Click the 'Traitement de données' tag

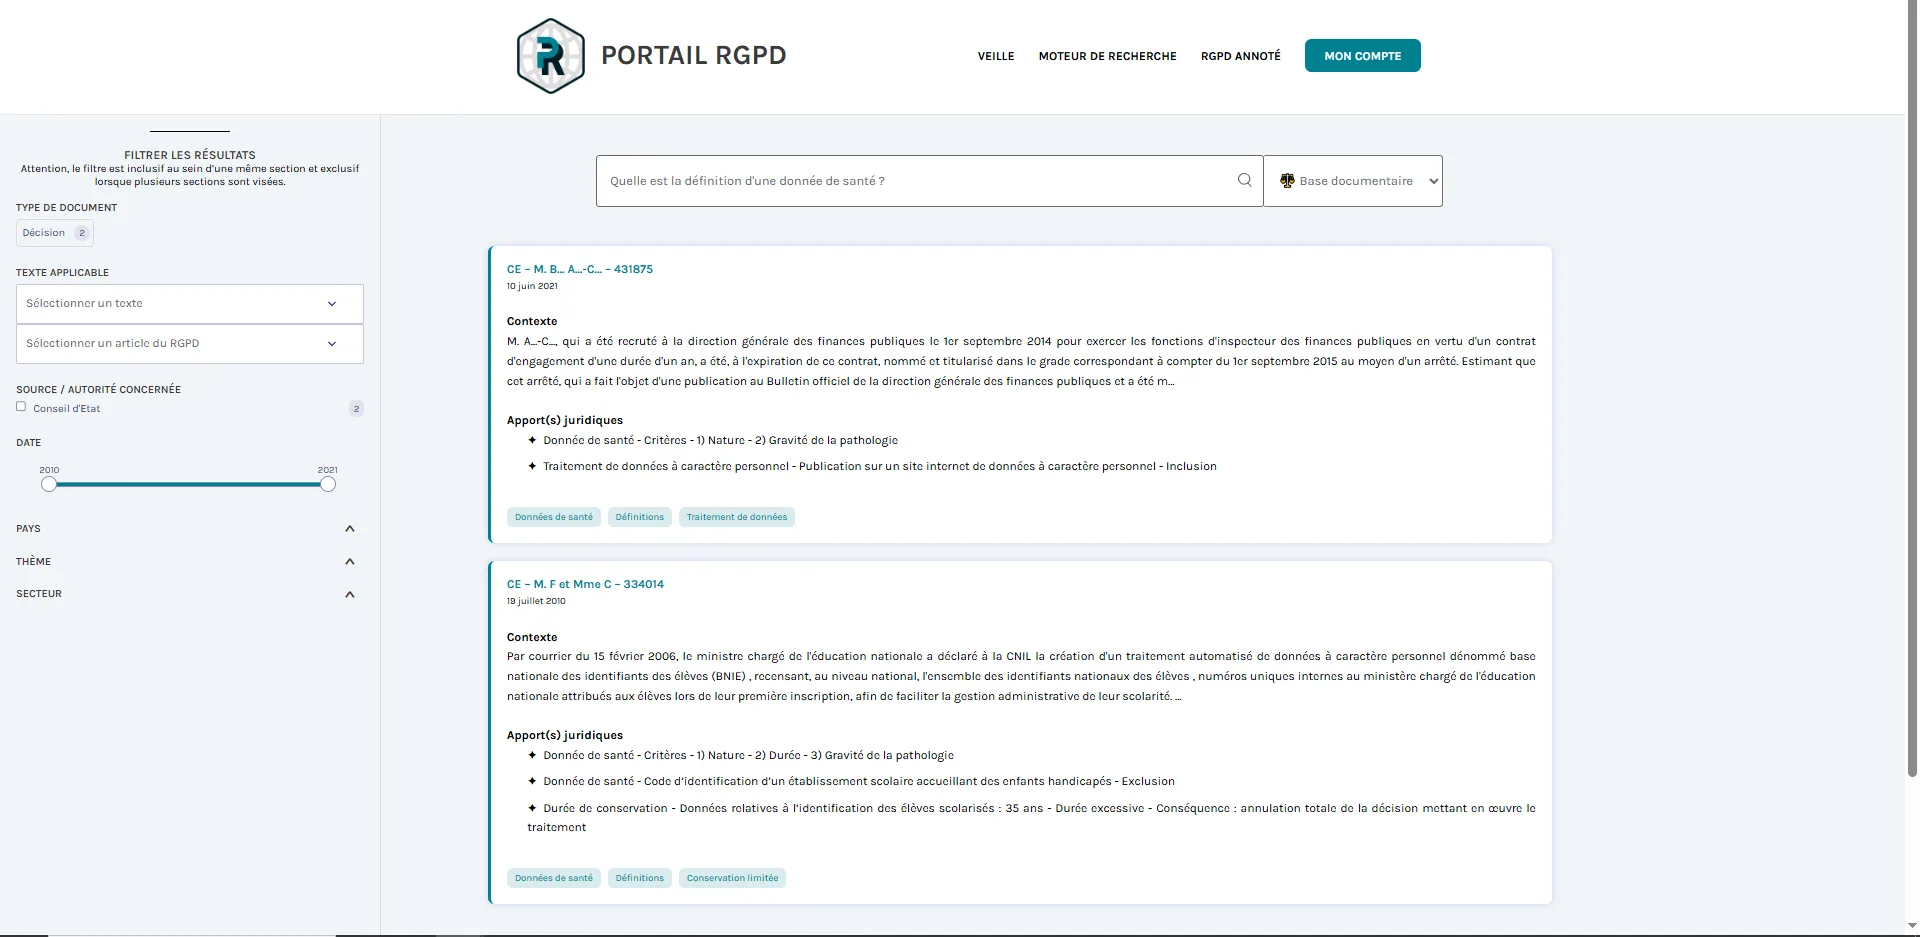pos(737,517)
